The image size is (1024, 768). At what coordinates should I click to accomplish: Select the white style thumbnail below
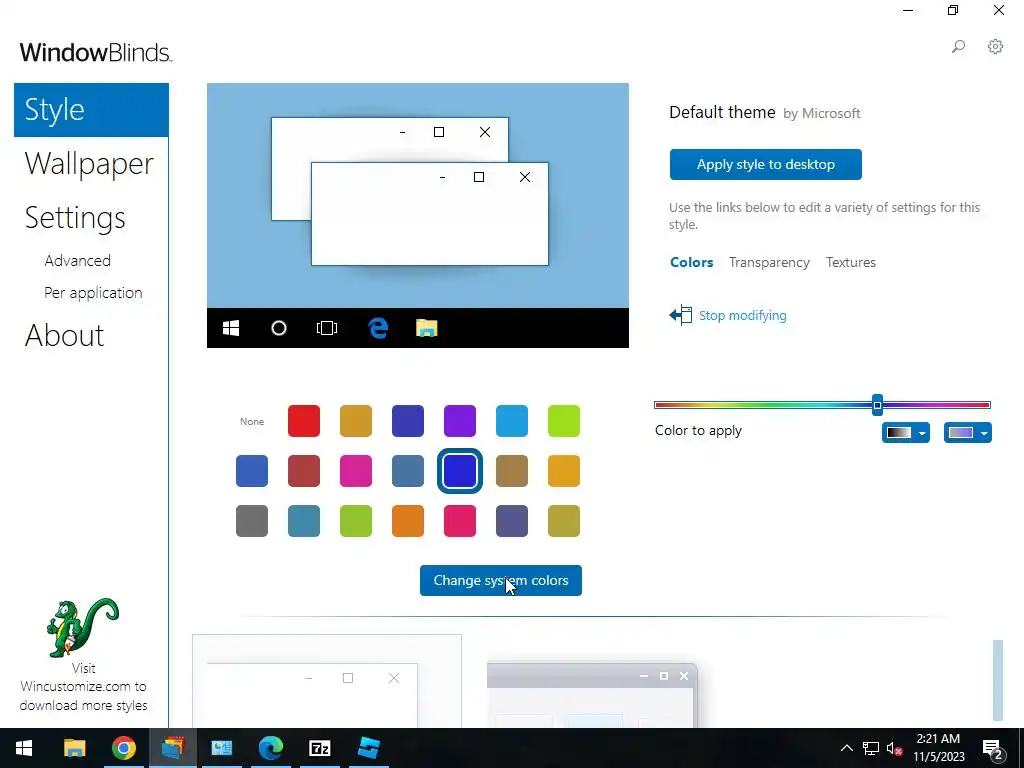tap(327, 680)
